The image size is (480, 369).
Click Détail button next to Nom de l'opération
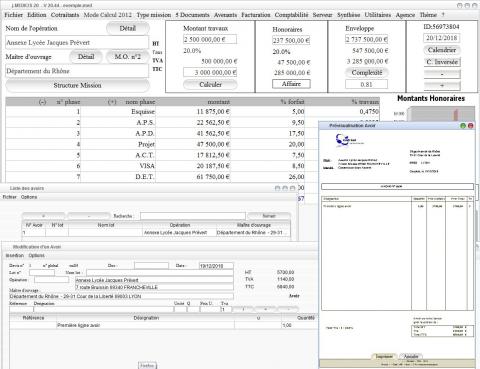(128, 29)
